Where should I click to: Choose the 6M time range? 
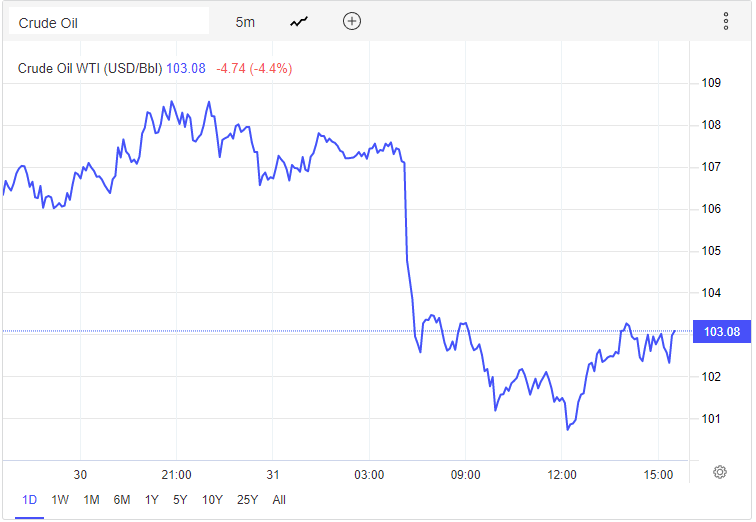click(x=121, y=499)
